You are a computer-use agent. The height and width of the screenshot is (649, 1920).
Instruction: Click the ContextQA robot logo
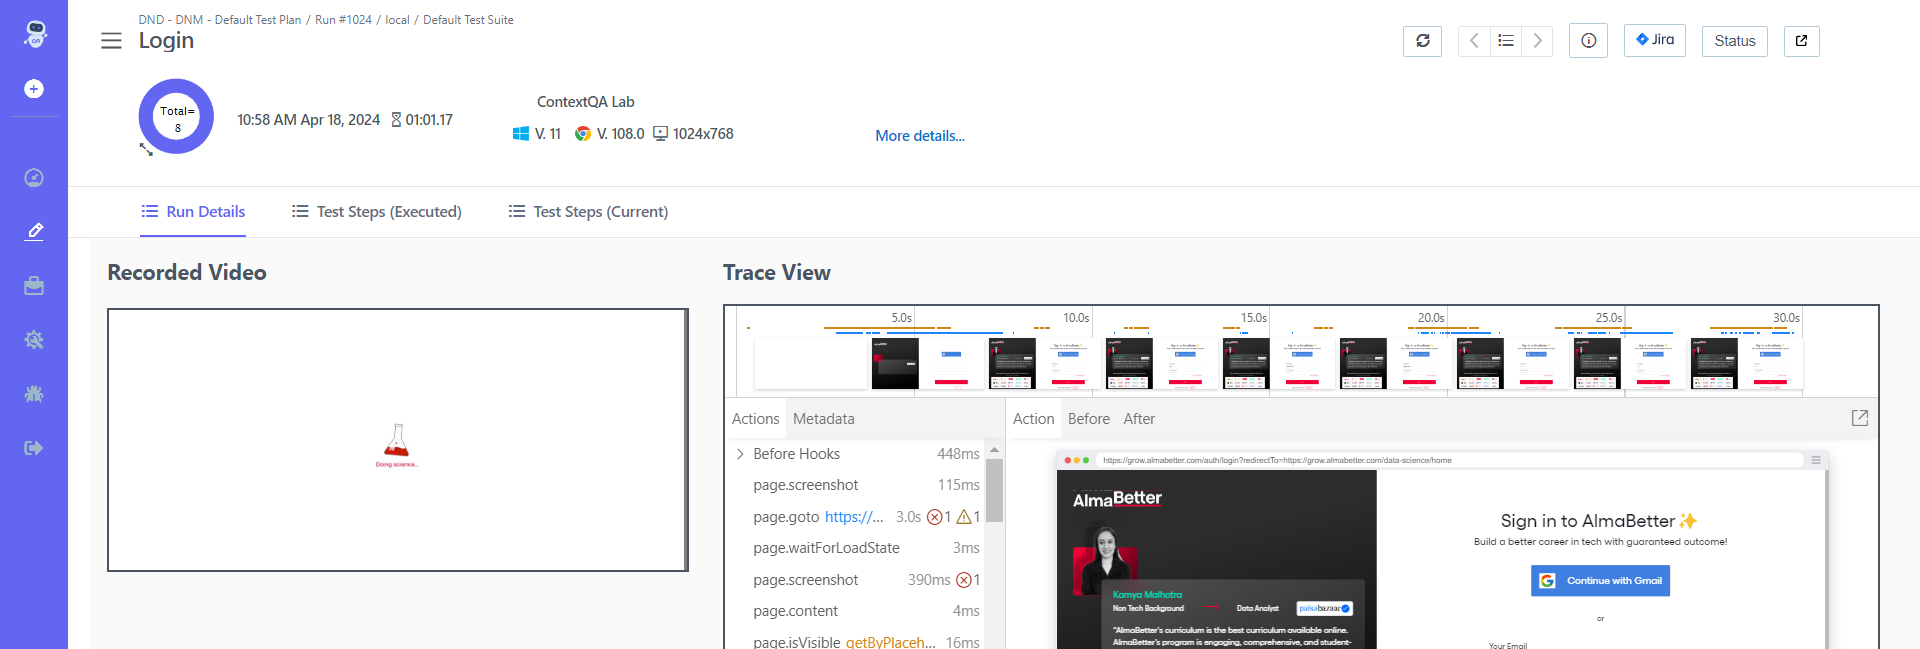click(35, 33)
